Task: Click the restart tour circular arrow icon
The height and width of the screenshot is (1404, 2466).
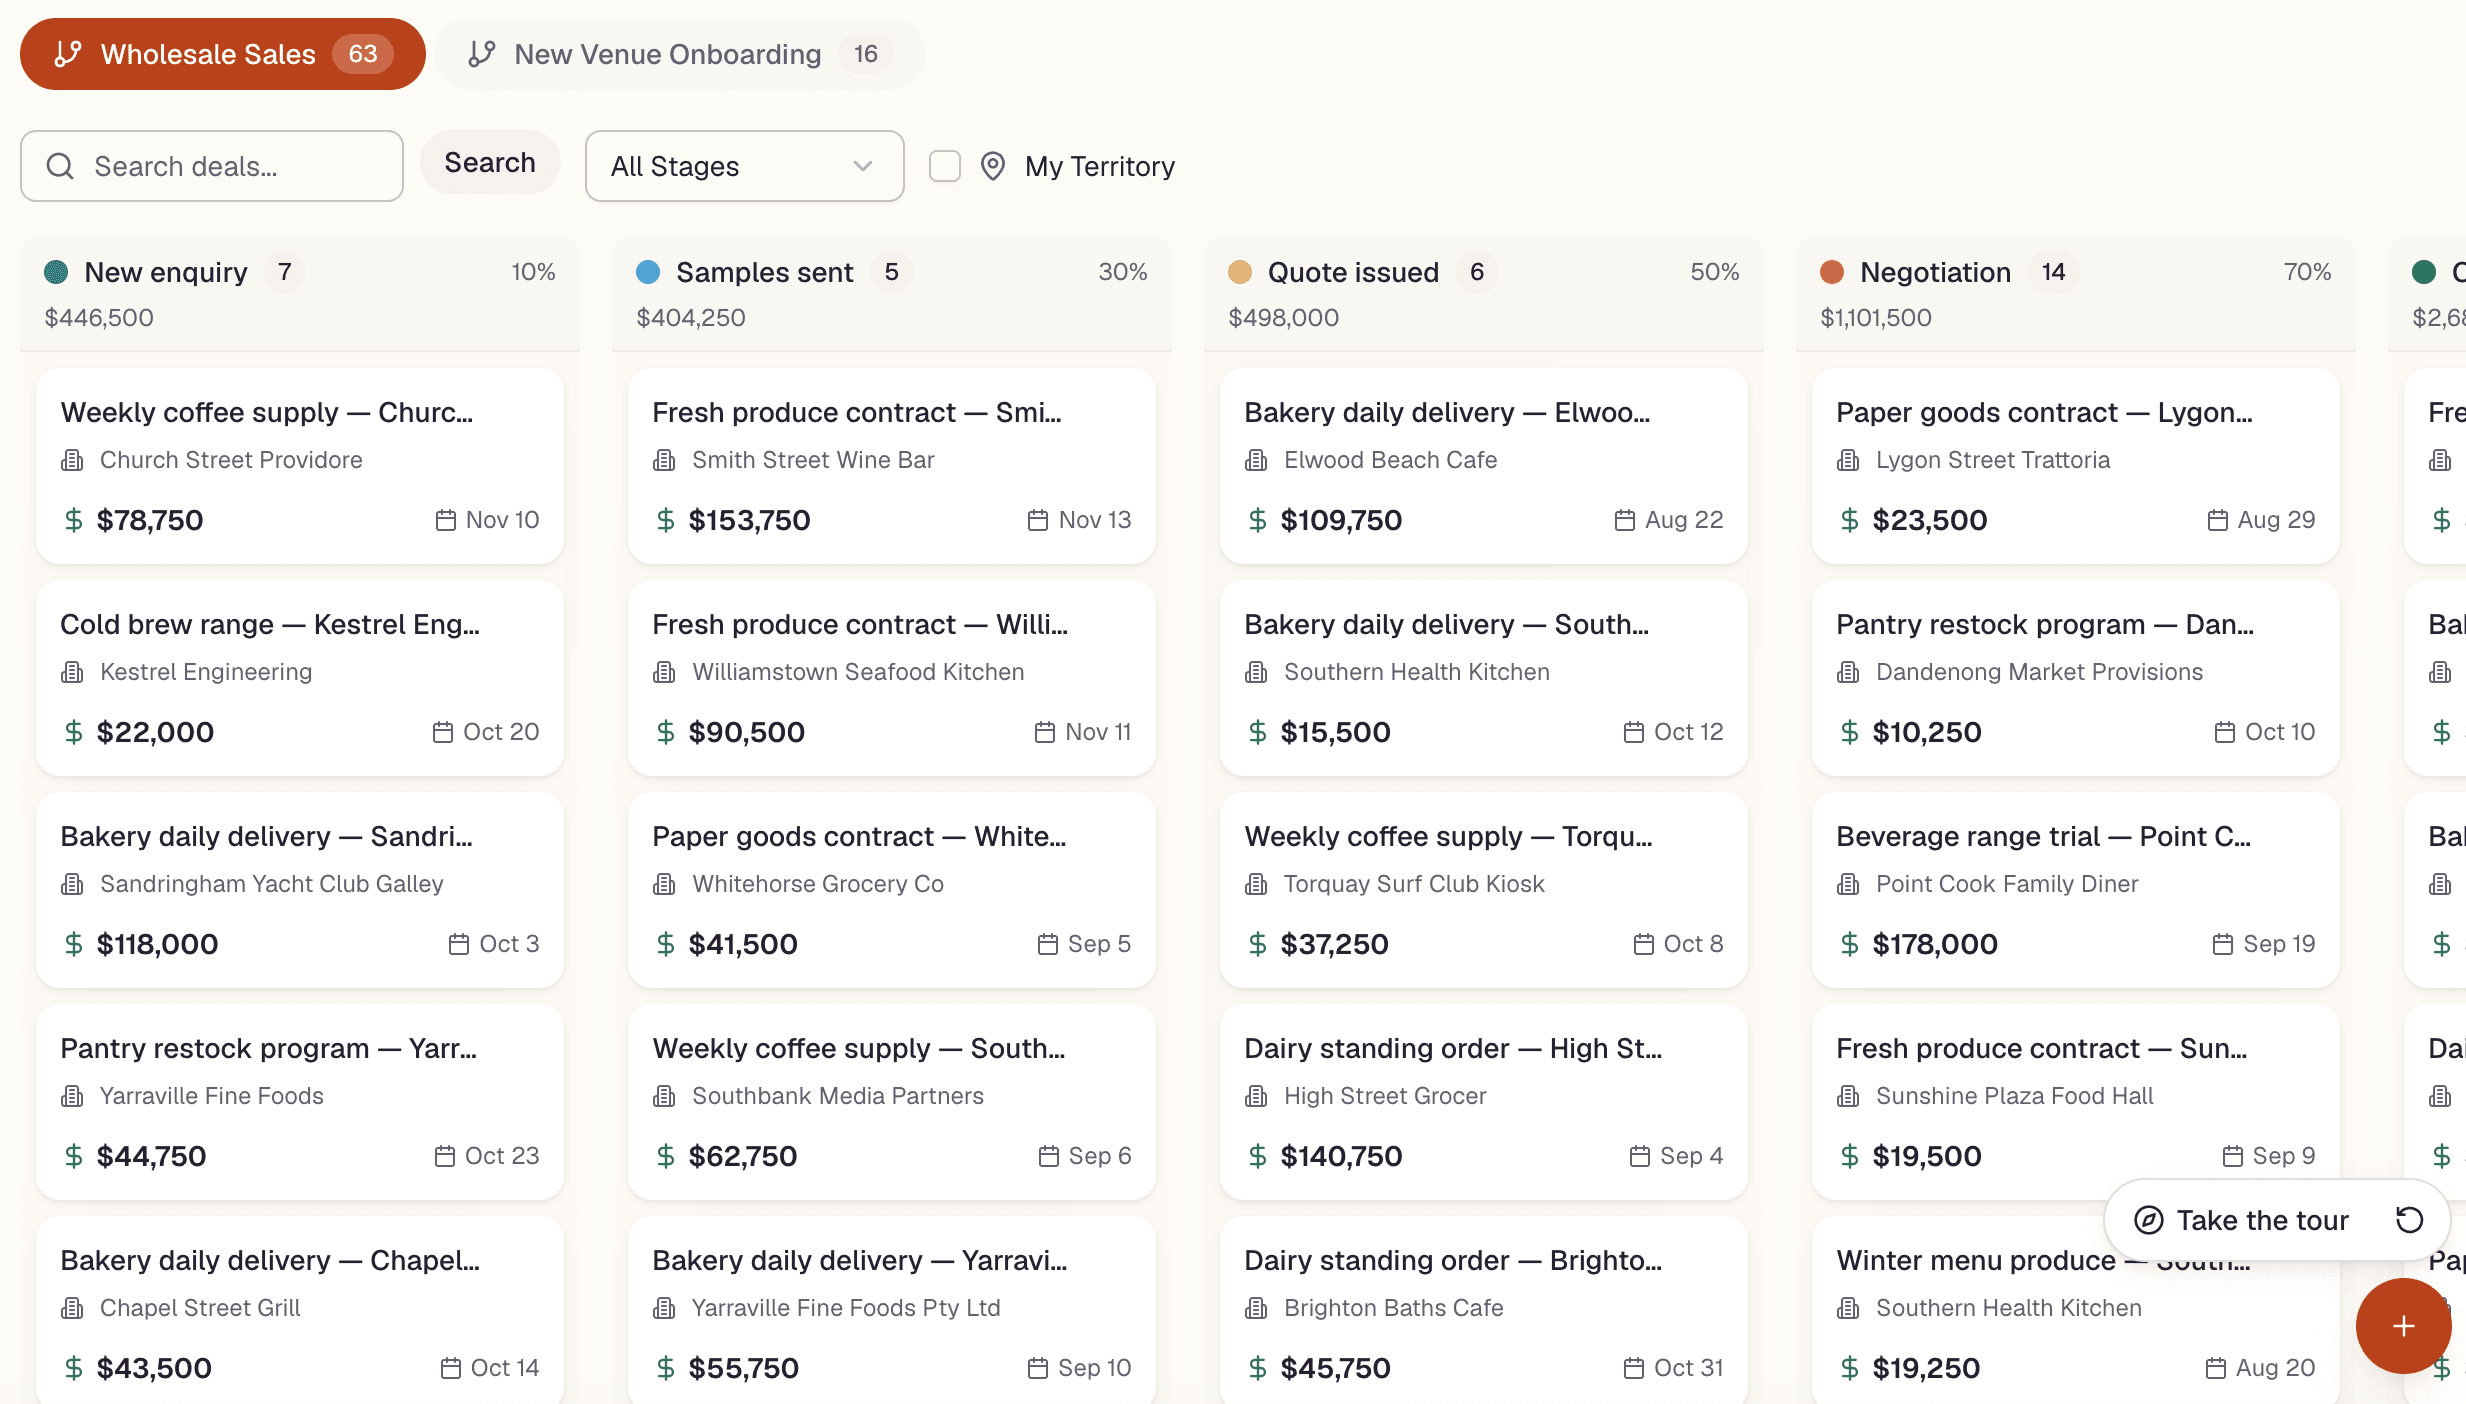Action: pos(2410,1220)
